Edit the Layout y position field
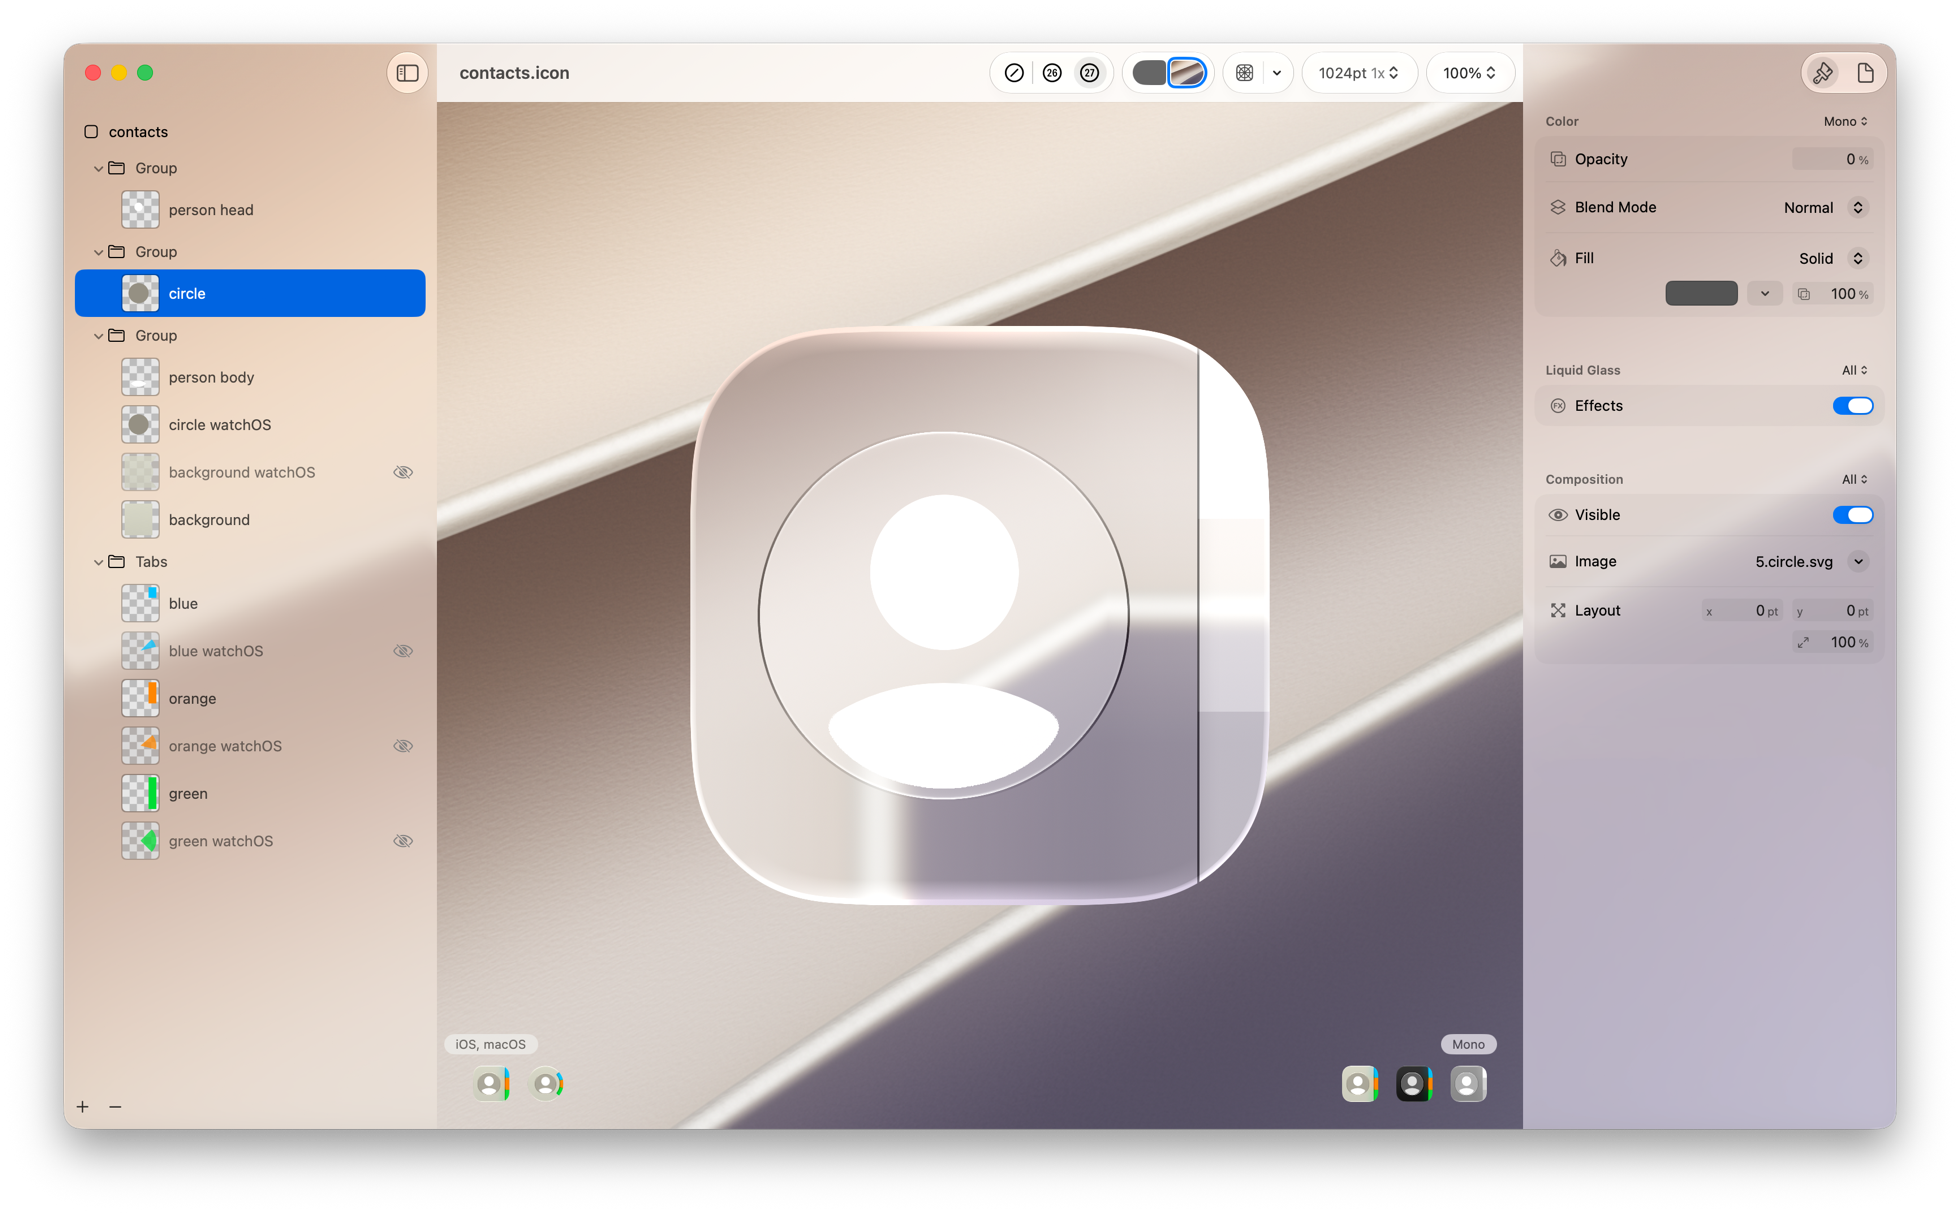Screen dimensions: 1960x1213 (x=1832, y=611)
